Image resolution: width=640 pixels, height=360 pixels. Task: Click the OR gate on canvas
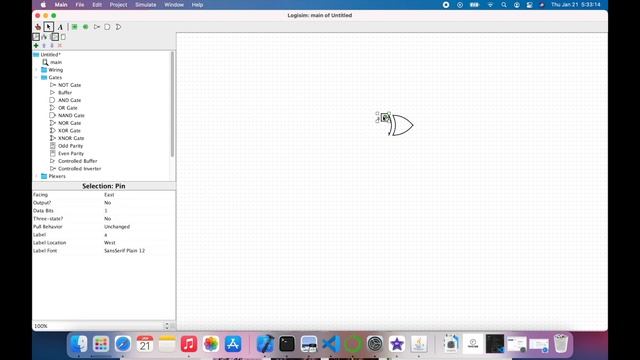(401, 125)
